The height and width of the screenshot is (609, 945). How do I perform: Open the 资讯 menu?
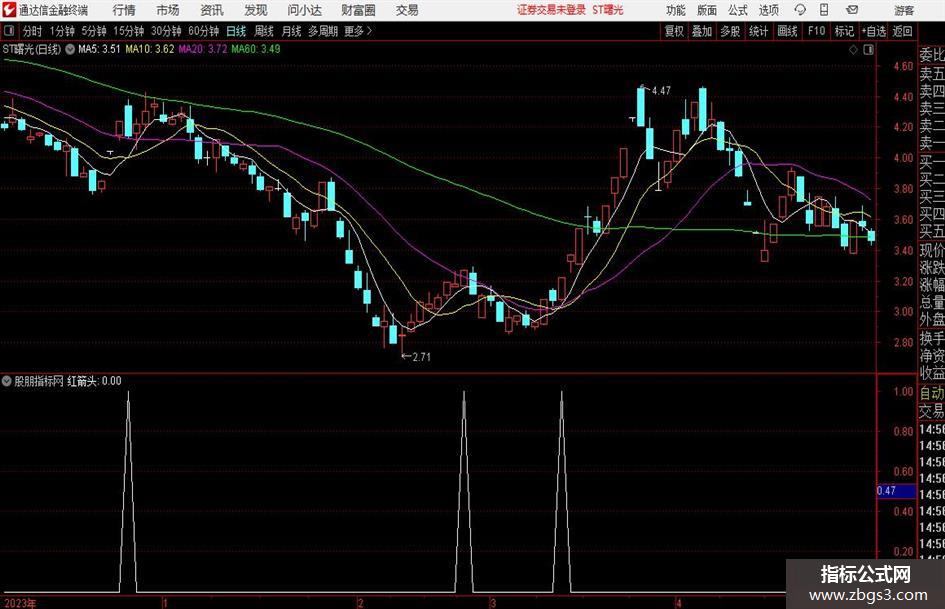pyautogui.click(x=212, y=10)
